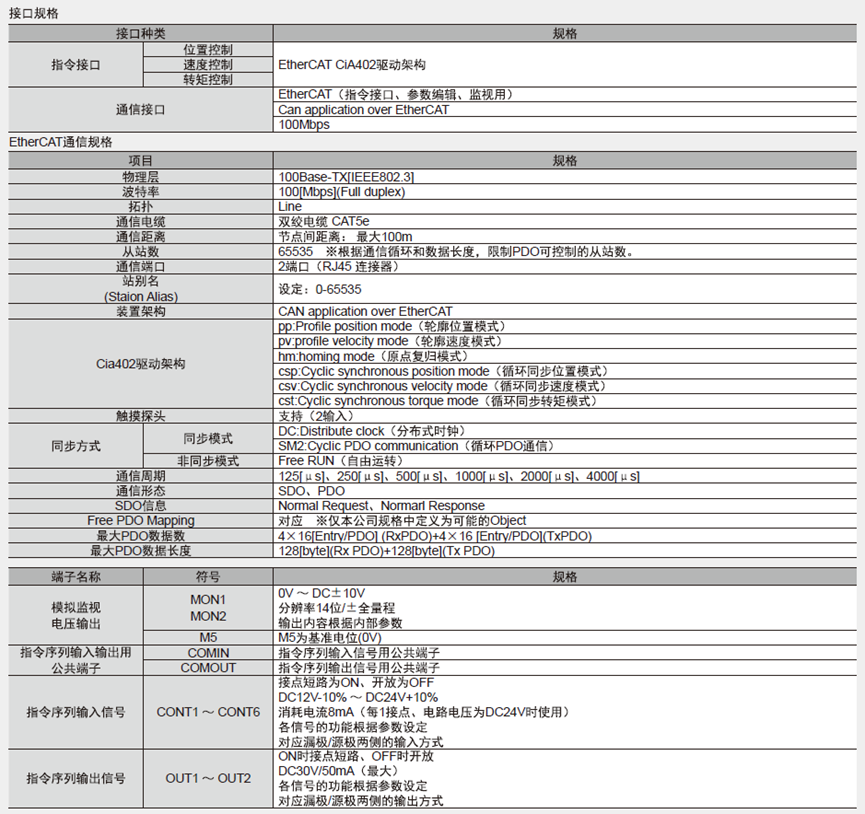The image size is (865, 814).
Task: Select the 非同步模式 cell
Action: point(208,461)
